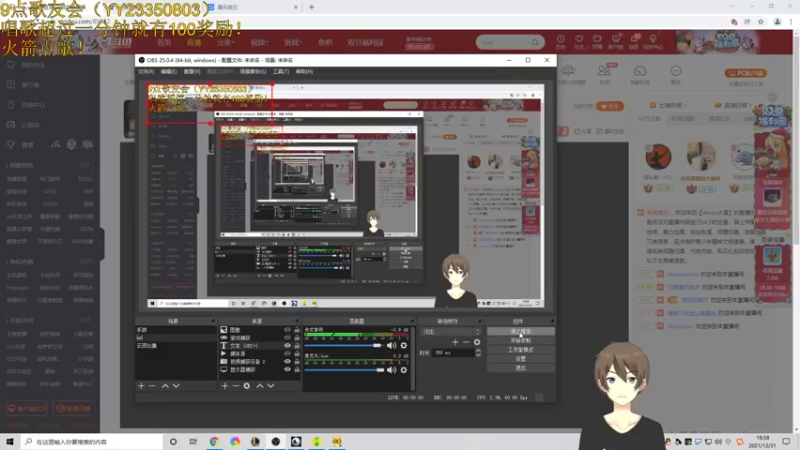Add a transition with the transitions plus icon
The image size is (800, 450).
[x=455, y=342]
